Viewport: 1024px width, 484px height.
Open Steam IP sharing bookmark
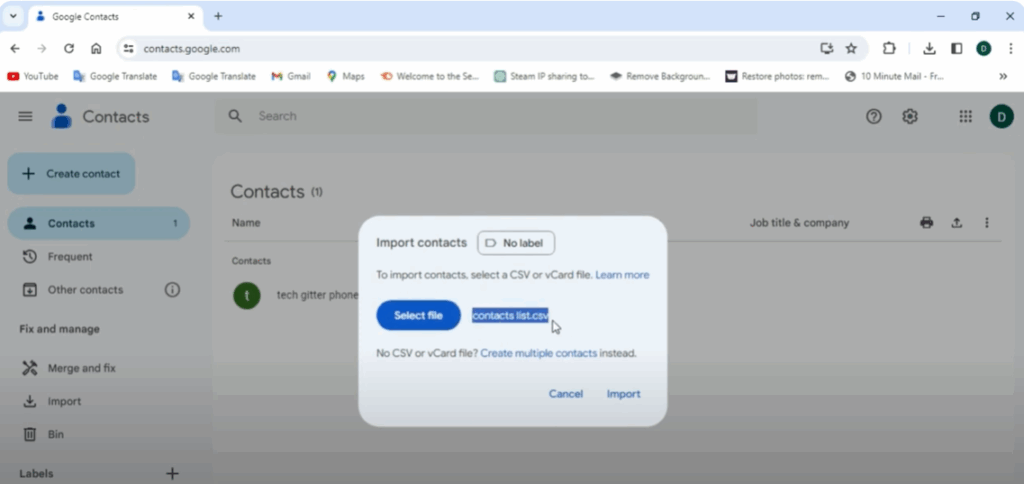click(544, 76)
